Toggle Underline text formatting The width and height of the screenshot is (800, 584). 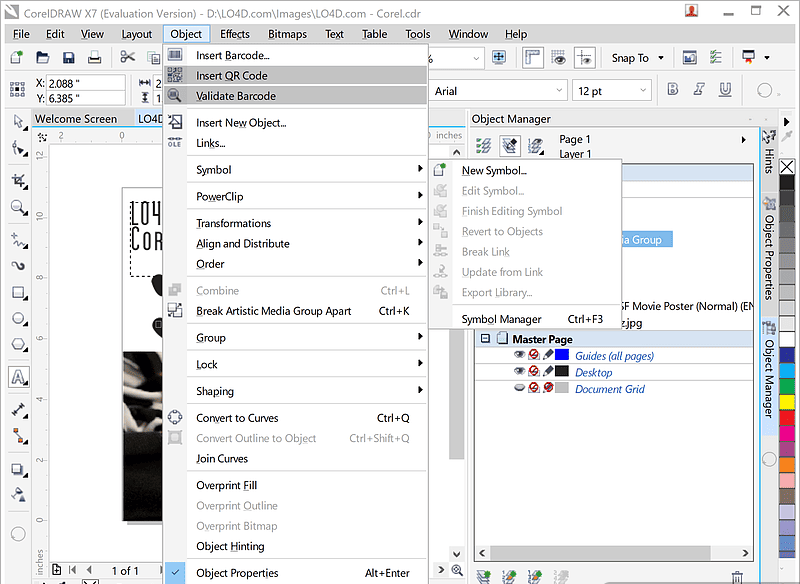725,90
